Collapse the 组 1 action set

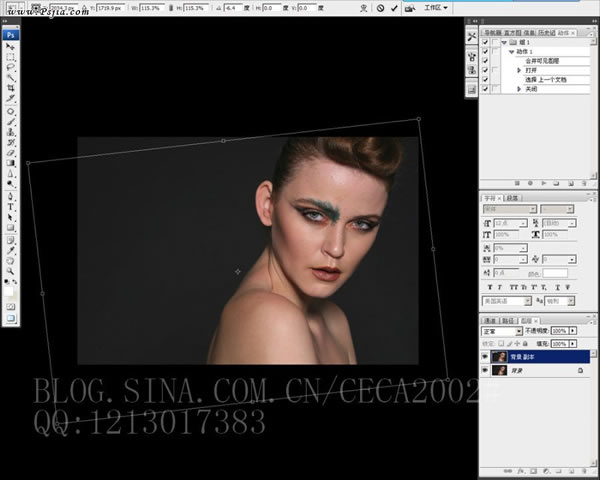(504, 42)
